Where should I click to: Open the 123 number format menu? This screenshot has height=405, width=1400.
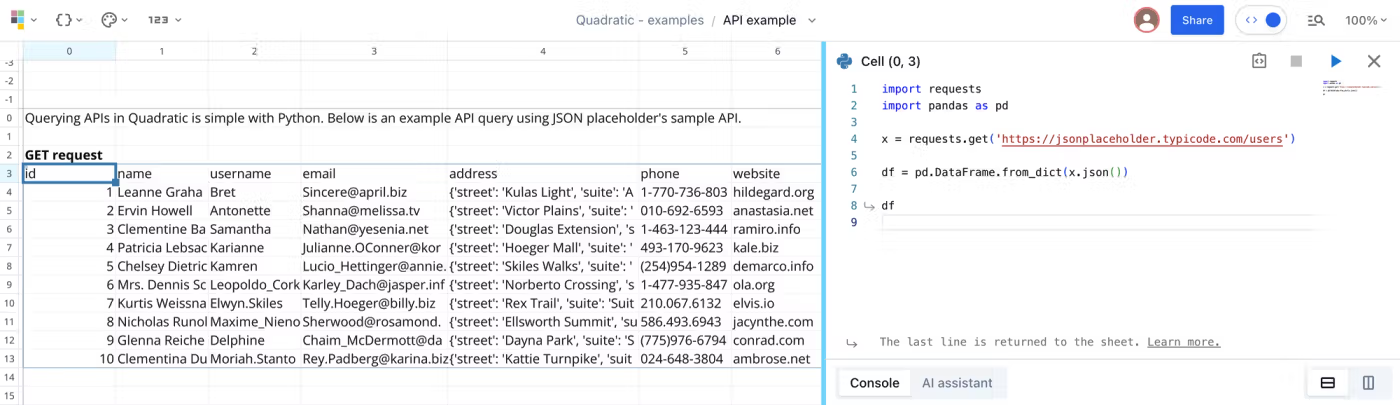165,20
